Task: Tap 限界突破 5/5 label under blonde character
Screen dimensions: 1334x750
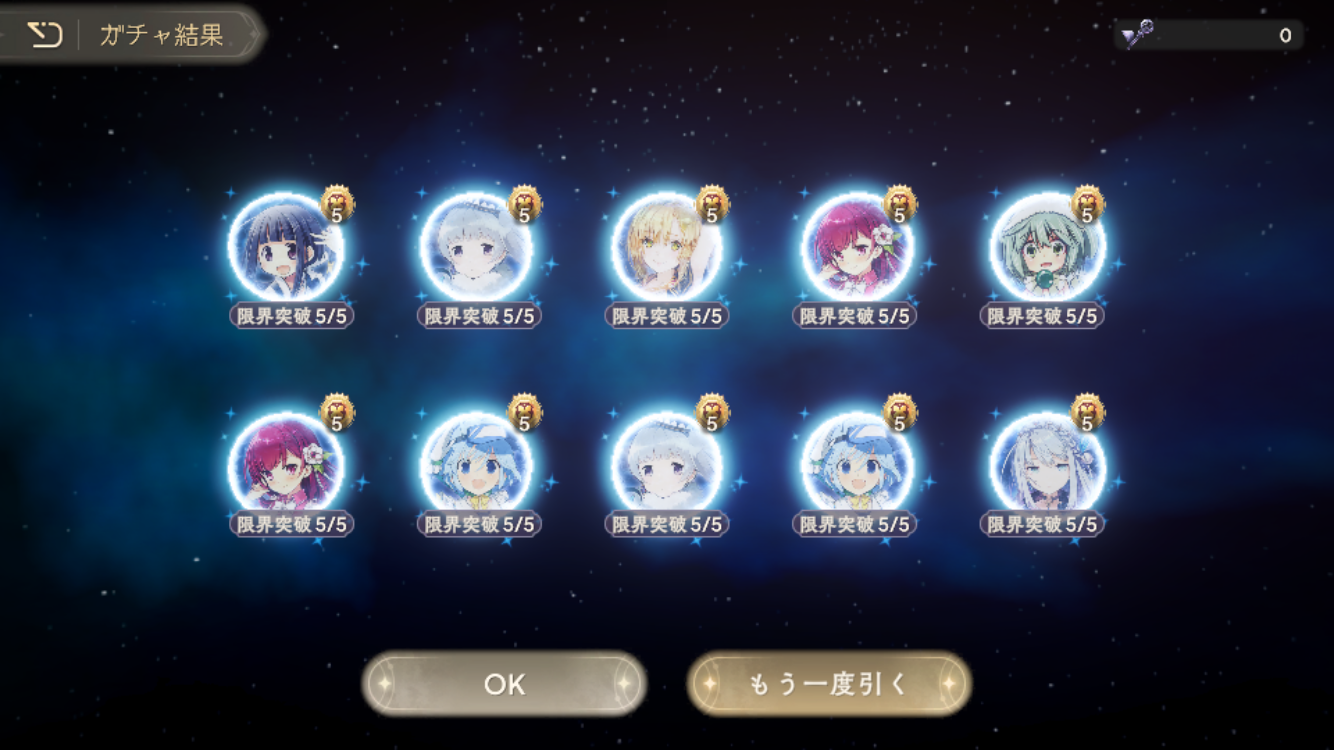Action: point(667,316)
